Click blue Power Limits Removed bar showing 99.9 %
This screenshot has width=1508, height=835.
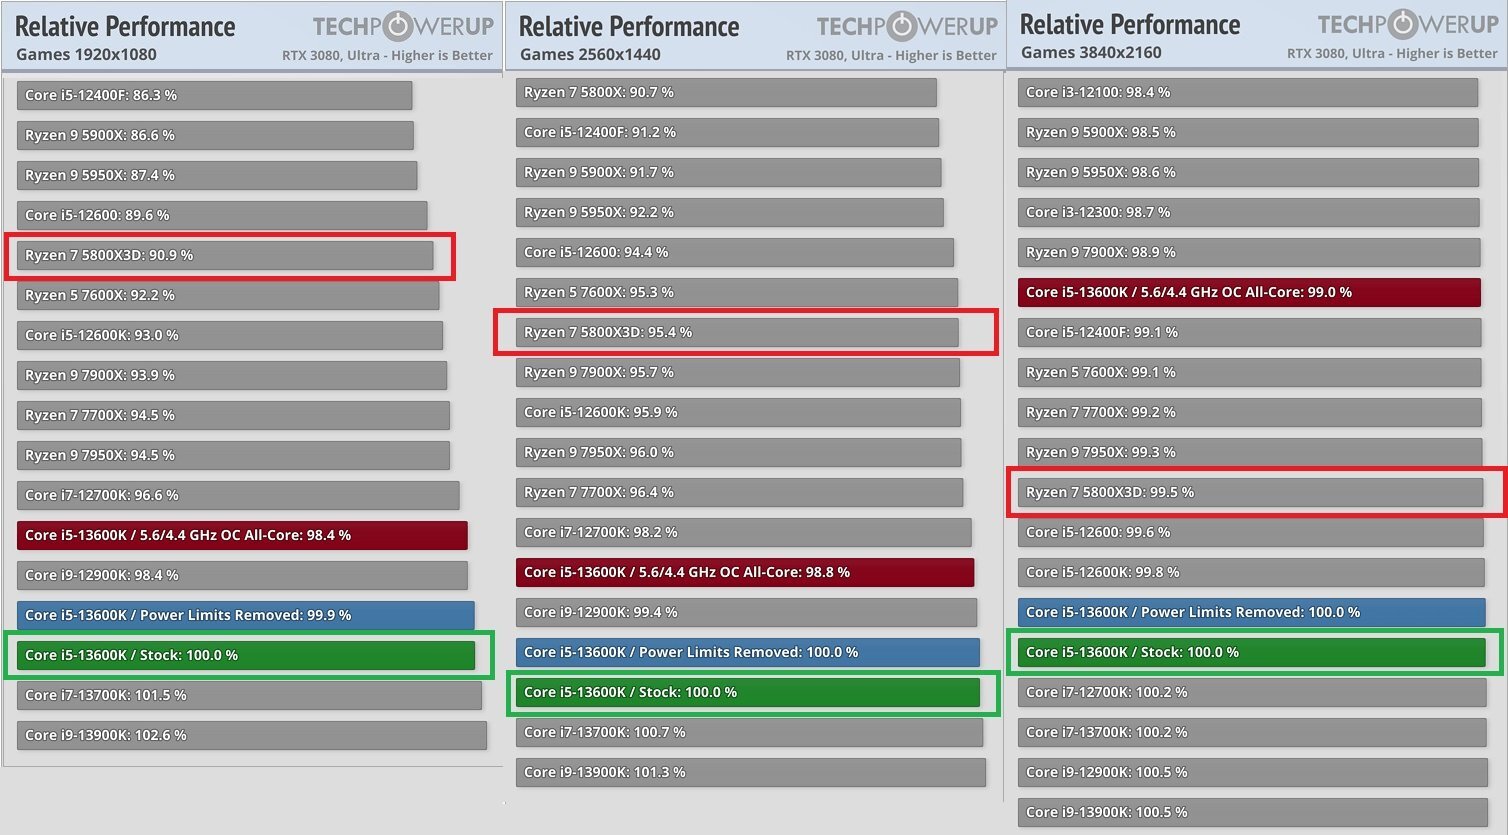pos(246,615)
